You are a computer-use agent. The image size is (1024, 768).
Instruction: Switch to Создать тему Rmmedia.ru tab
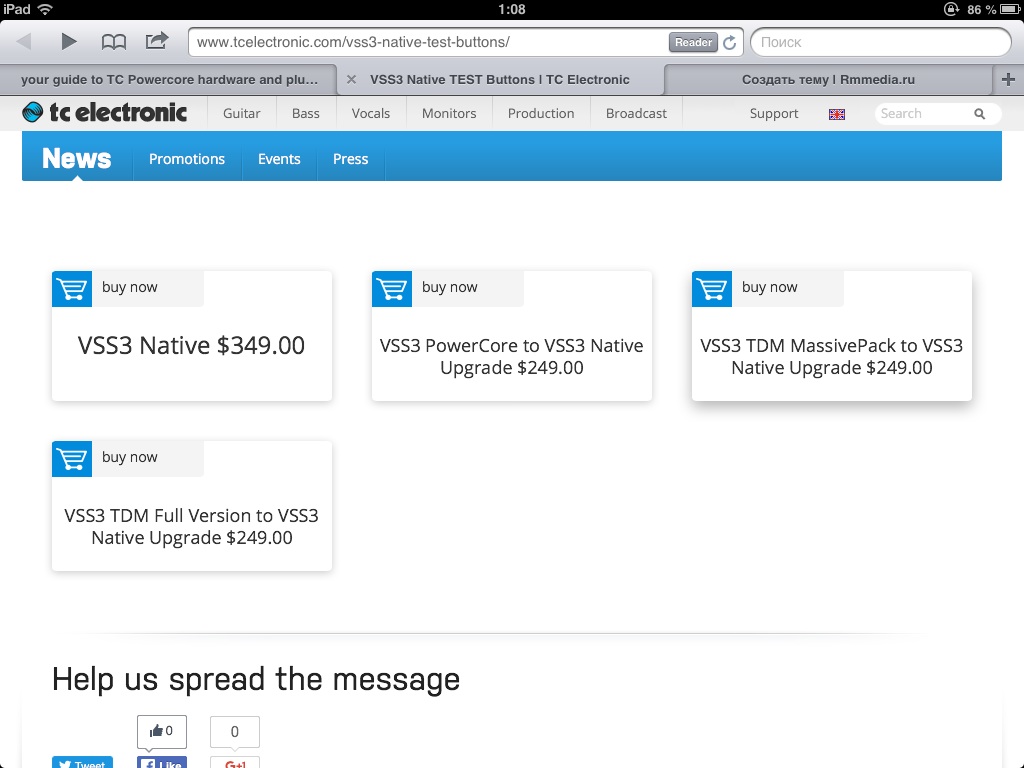pyautogui.click(x=828, y=80)
